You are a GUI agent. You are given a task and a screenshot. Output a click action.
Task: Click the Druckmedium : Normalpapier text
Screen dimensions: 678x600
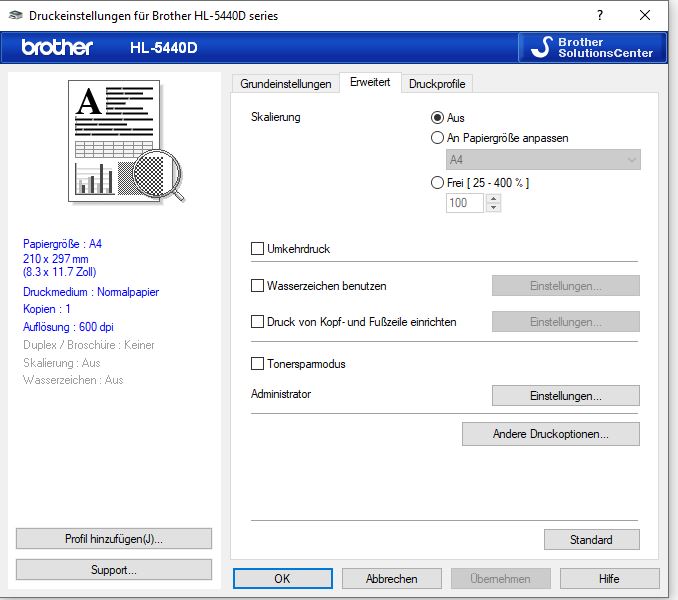click(x=91, y=292)
